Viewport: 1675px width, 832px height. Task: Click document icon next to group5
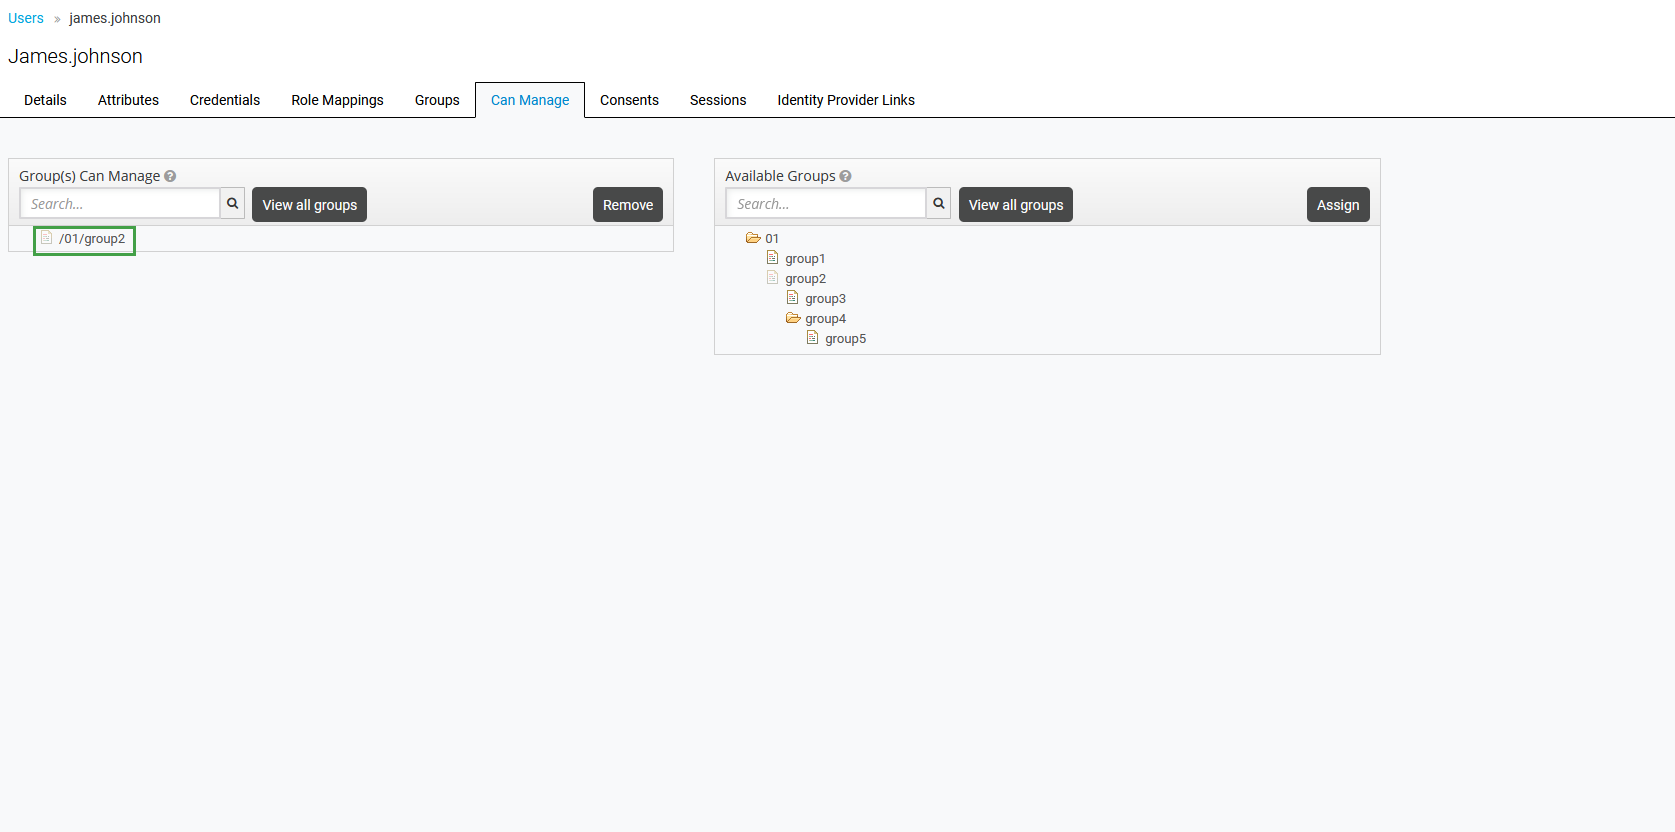coord(812,338)
